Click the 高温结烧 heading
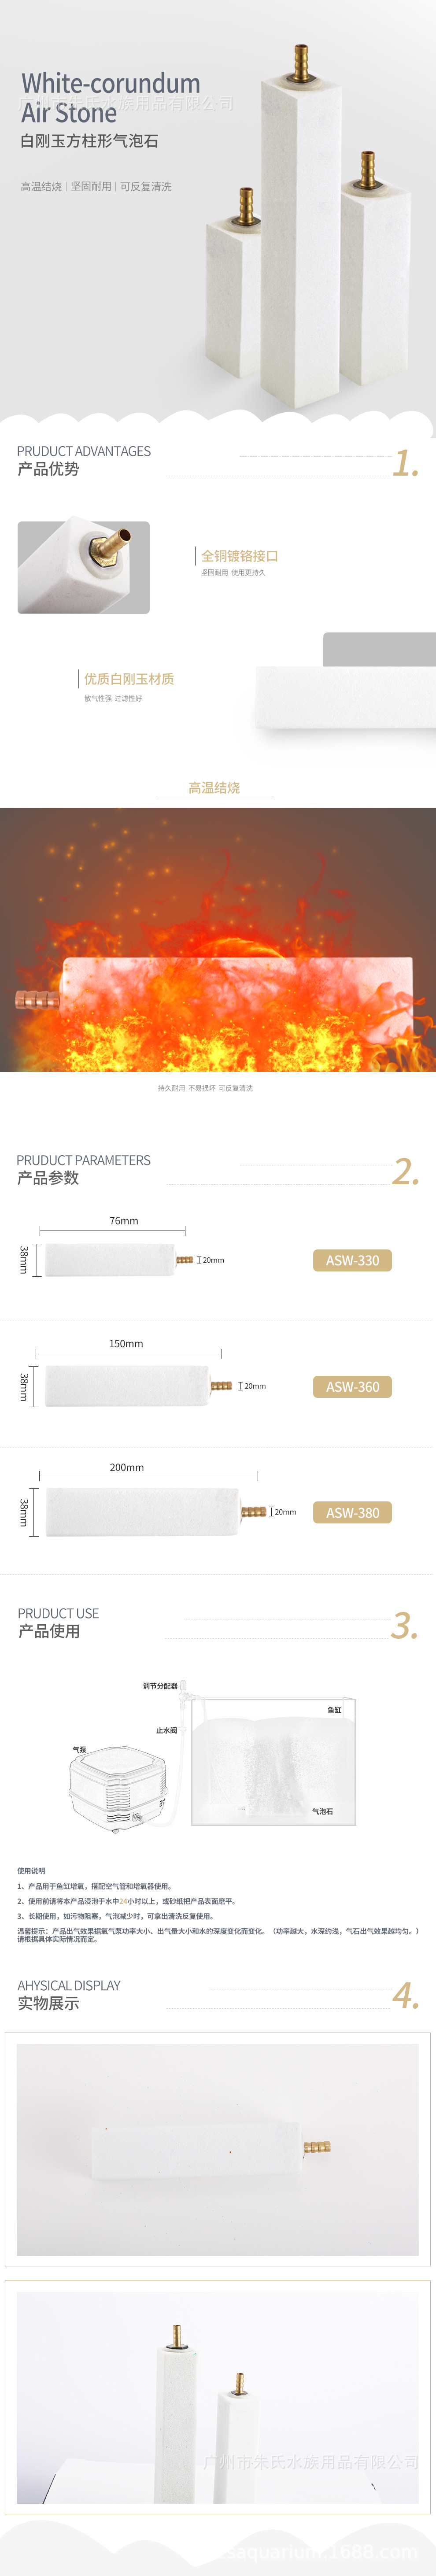The image size is (436, 2576). point(214,788)
